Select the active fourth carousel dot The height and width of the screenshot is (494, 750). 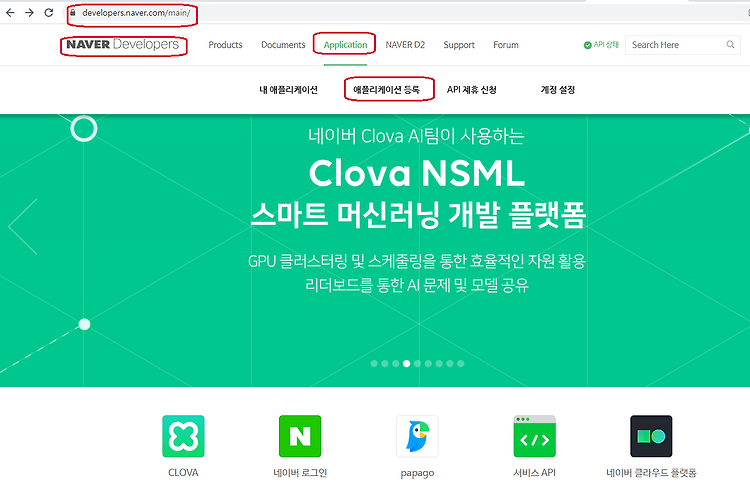coord(407,363)
